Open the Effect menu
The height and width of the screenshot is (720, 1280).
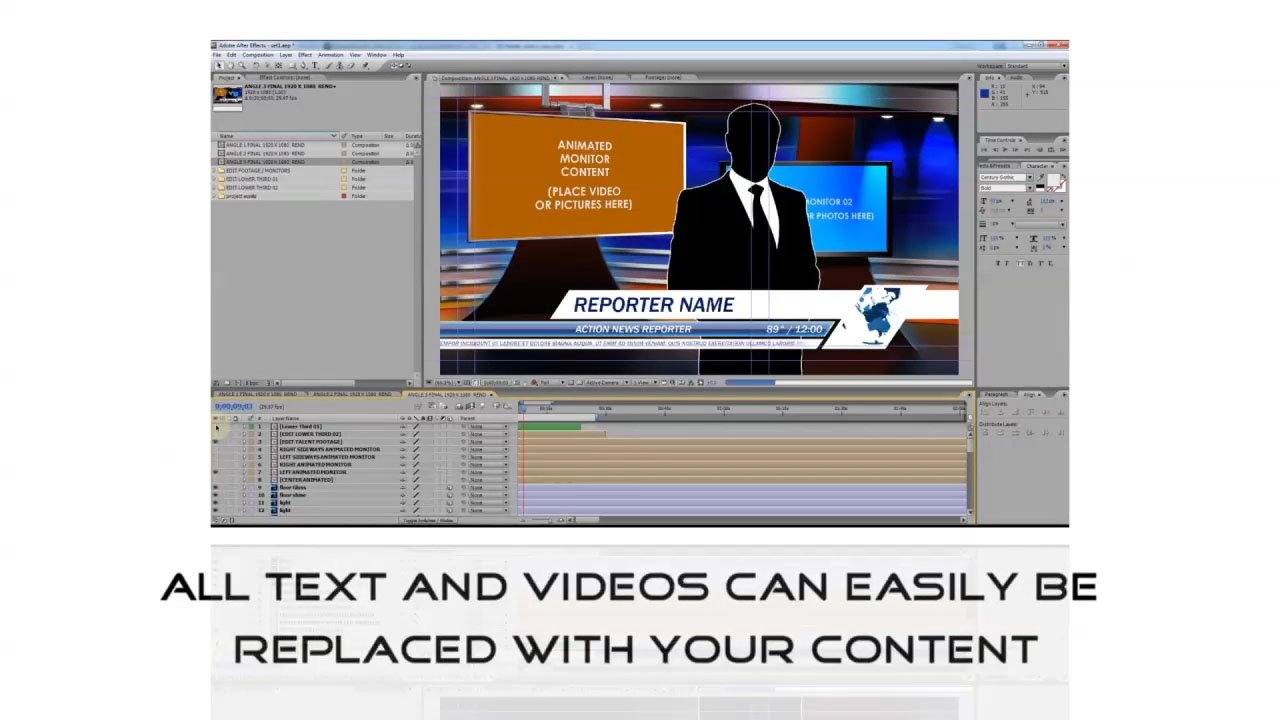coord(305,55)
